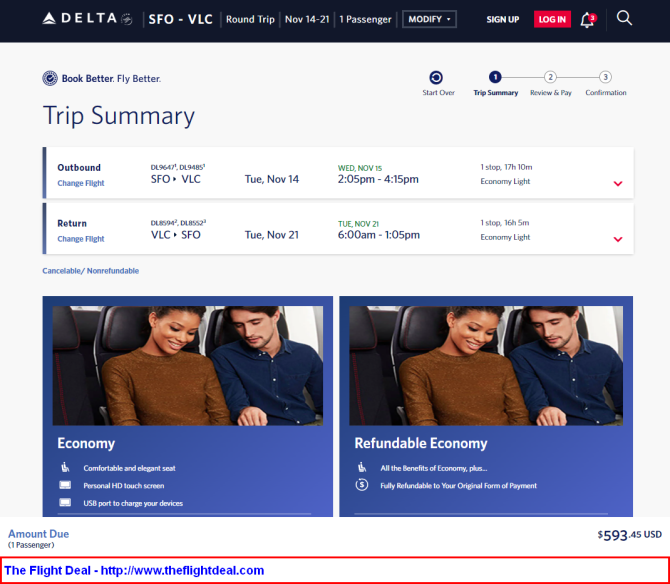This screenshot has height=584, width=670.
Task: Open search with magnifier icon
Action: click(624, 18)
